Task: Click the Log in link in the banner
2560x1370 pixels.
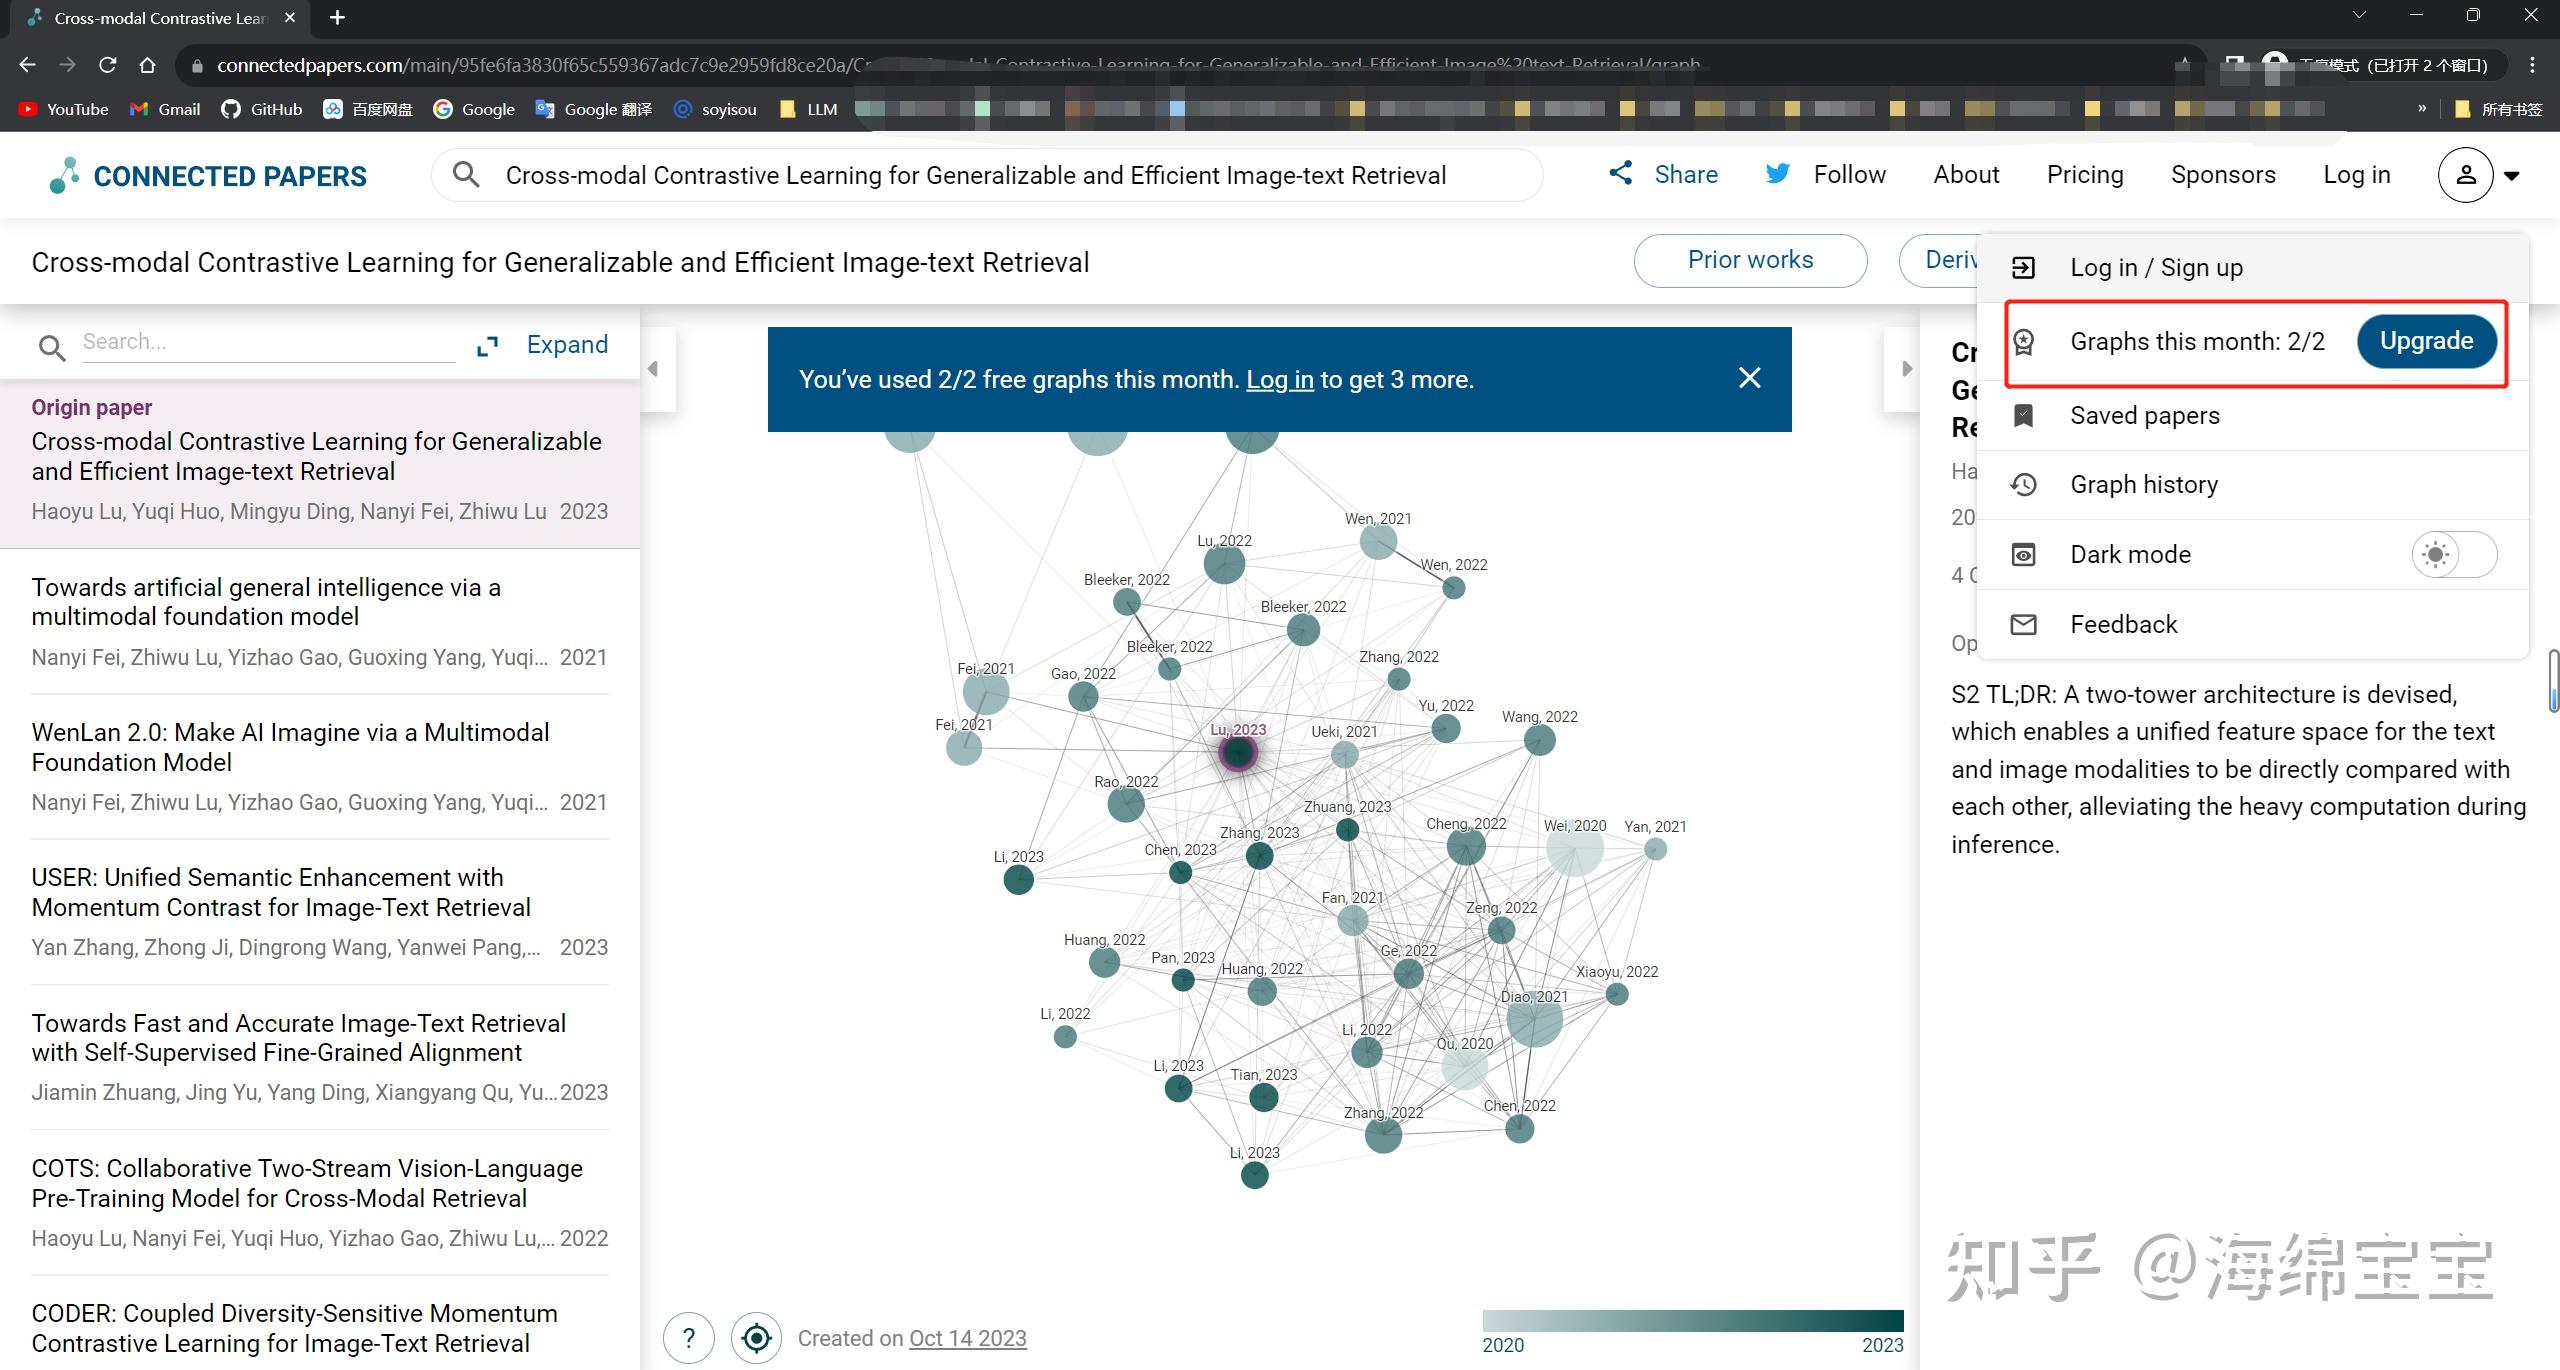Action: 1279,380
